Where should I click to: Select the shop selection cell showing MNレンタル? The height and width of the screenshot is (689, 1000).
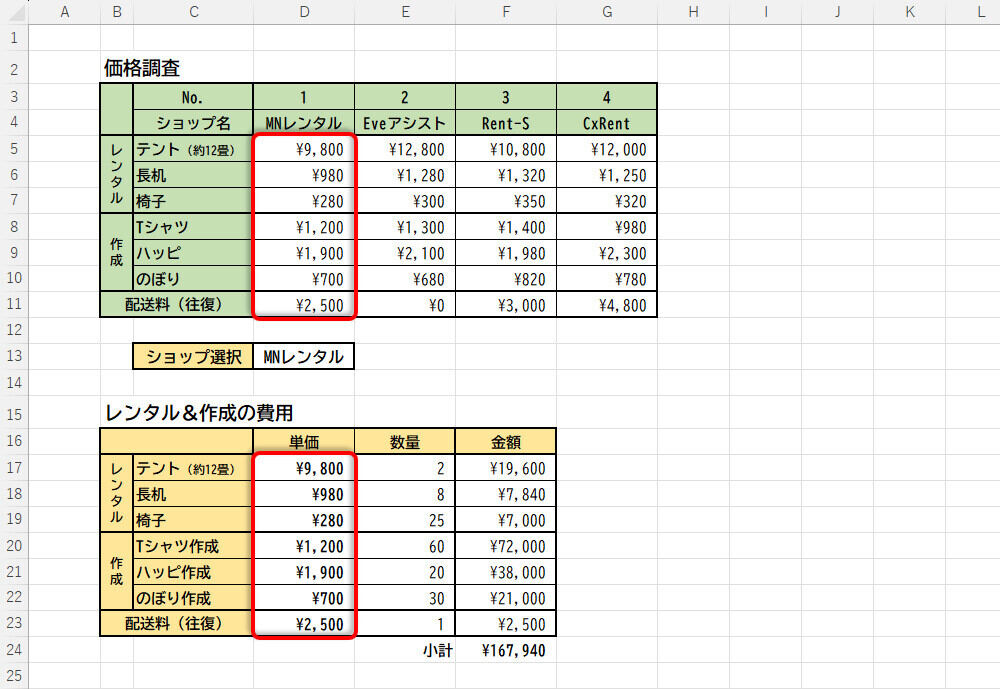click(x=304, y=357)
